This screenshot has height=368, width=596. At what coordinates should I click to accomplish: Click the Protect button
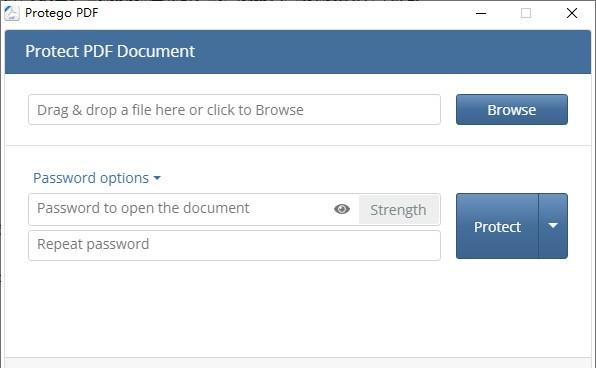tap(497, 226)
